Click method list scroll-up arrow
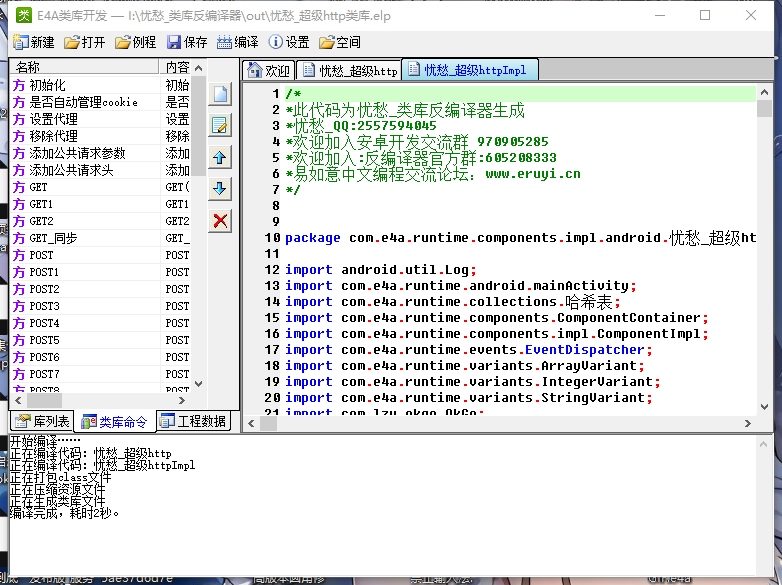This screenshot has width=782, height=585. click(198, 68)
